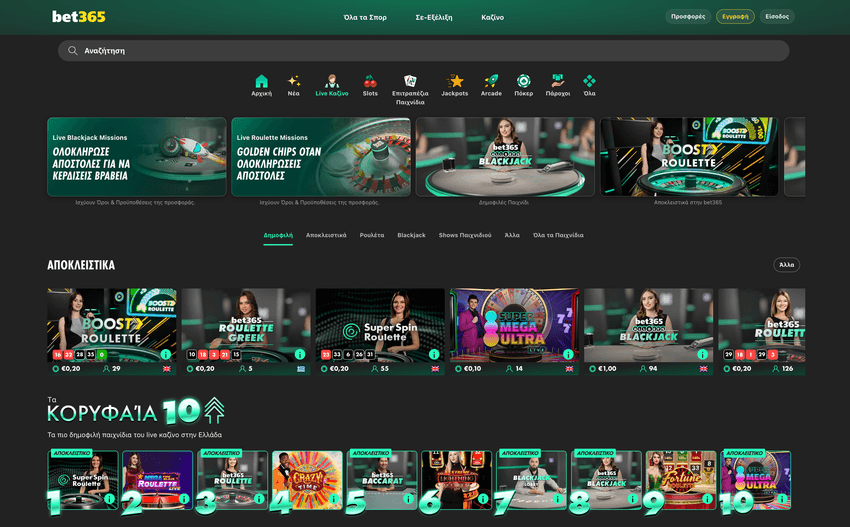Click the search magnifier icon
The width and height of the screenshot is (850, 527).
pos(73,50)
